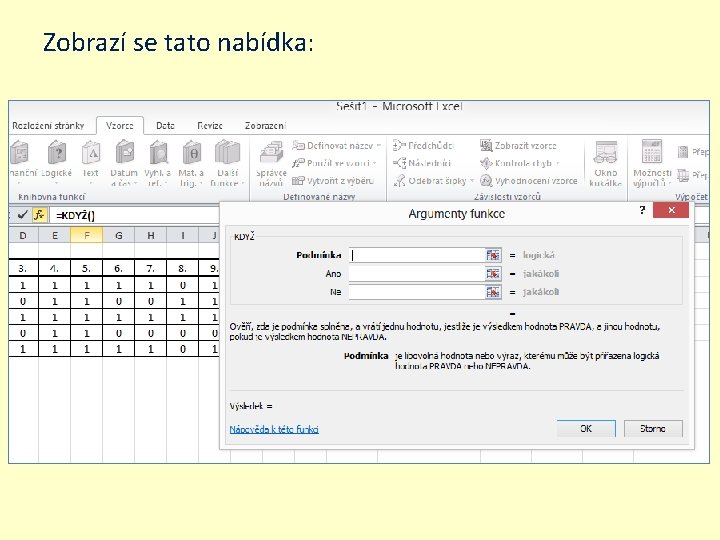Switch to the Zobrazení tab
Image resolution: width=720 pixels, height=540 pixels.
pos(265,125)
